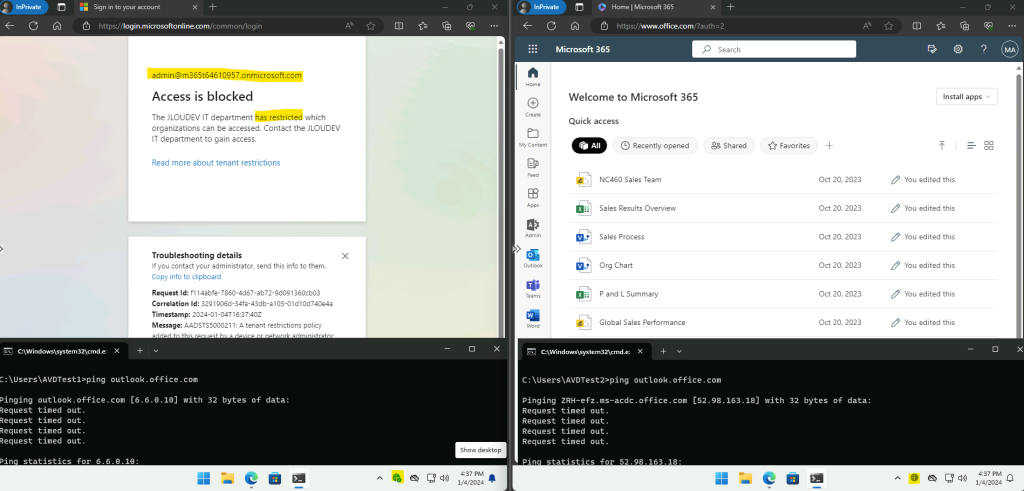
Task: Go back in the Microsoft 365 browser window
Action: 528,26
